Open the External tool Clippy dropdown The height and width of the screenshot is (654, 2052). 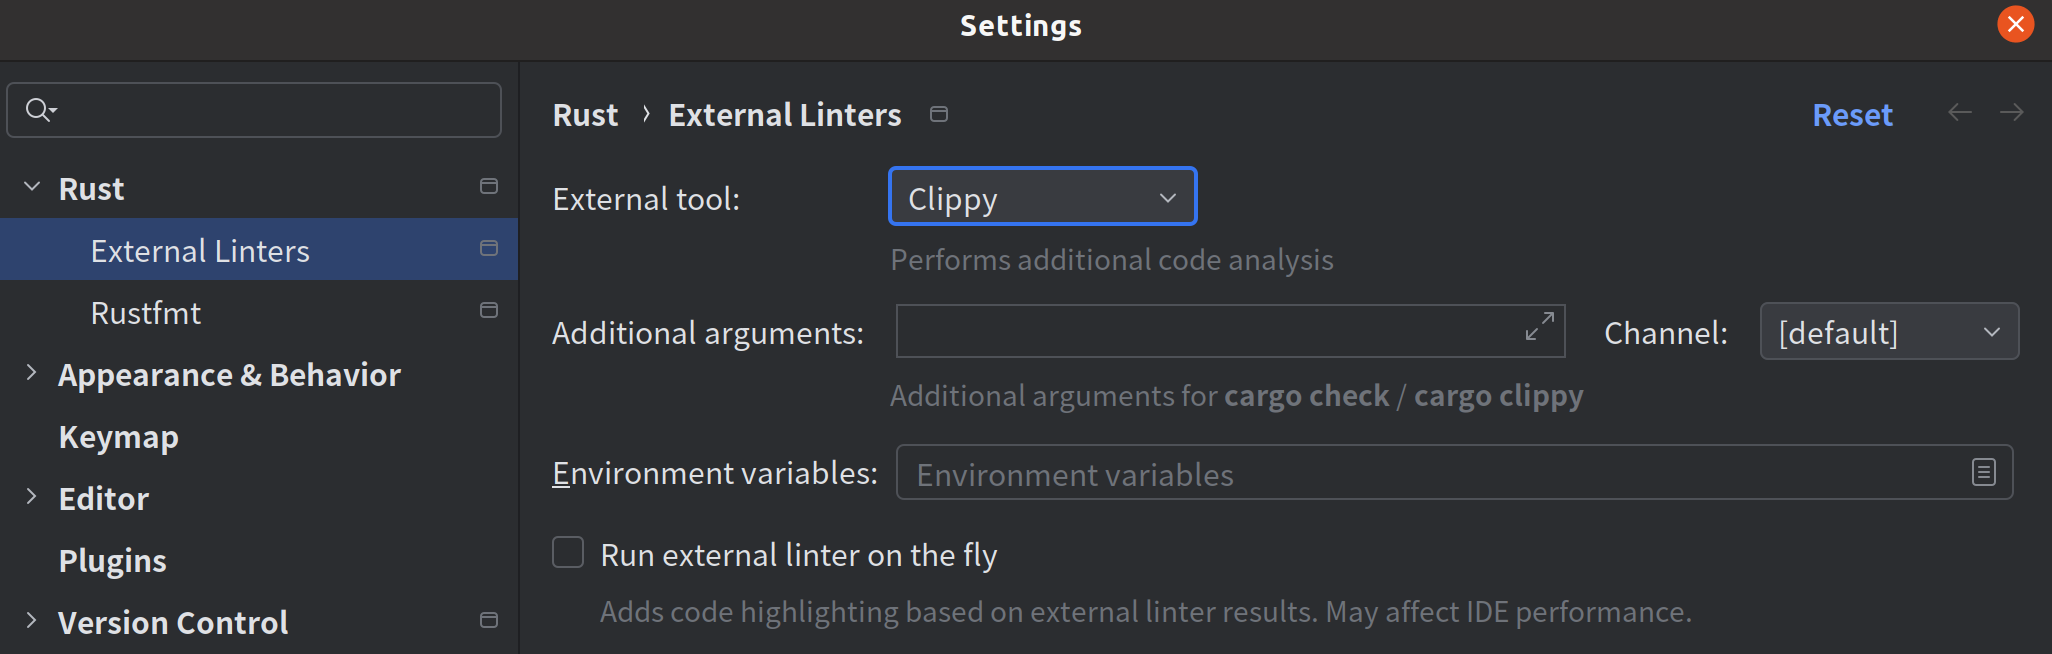coord(1043,196)
